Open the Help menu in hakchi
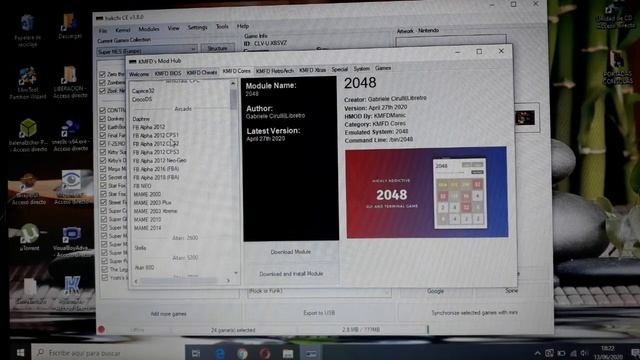The image size is (640, 360). 243,27
